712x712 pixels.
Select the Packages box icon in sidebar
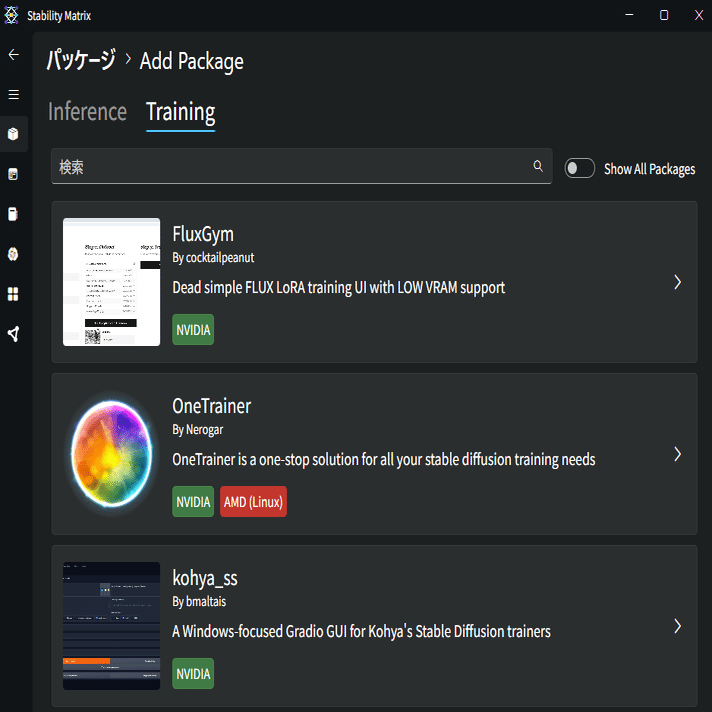(14, 134)
